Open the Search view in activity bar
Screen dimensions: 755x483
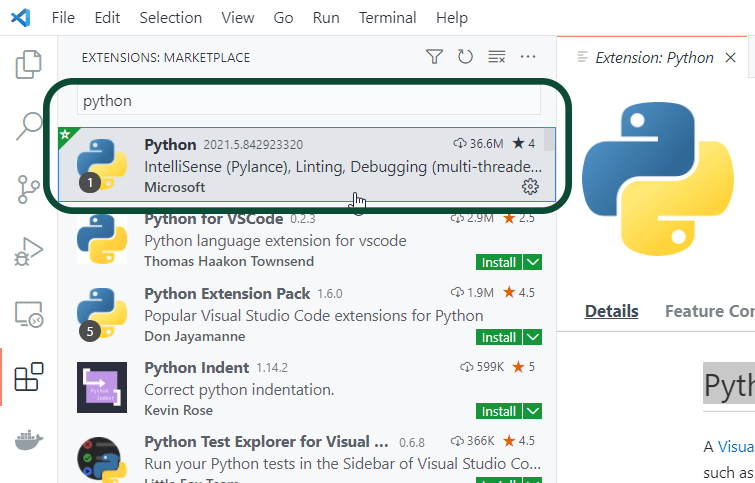pyautogui.click(x=28, y=126)
